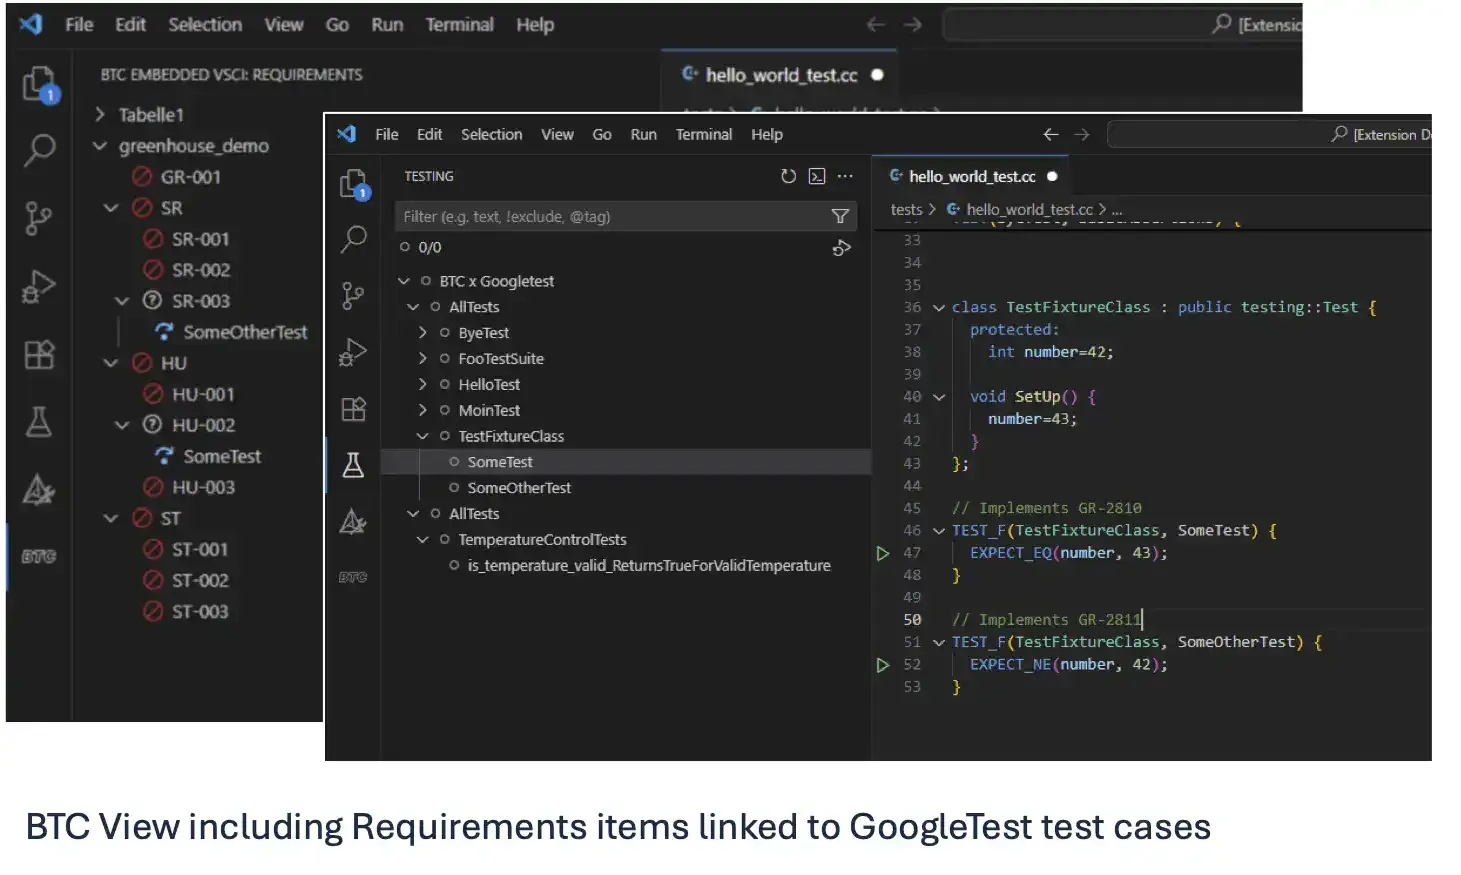This screenshot has width=1461, height=875.
Task: Expand the HelloTest suite node
Action: pyautogui.click(x=422, y=384)
